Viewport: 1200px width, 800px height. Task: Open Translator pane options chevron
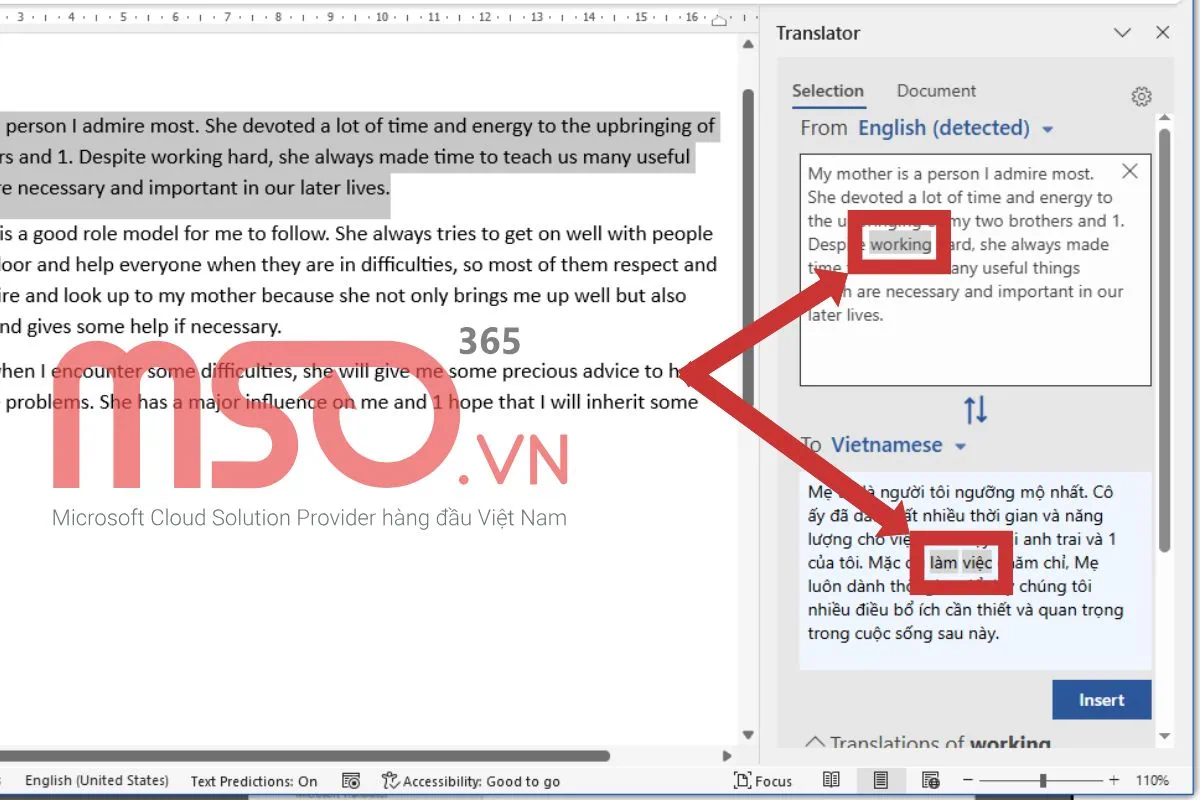(1122, 33)
